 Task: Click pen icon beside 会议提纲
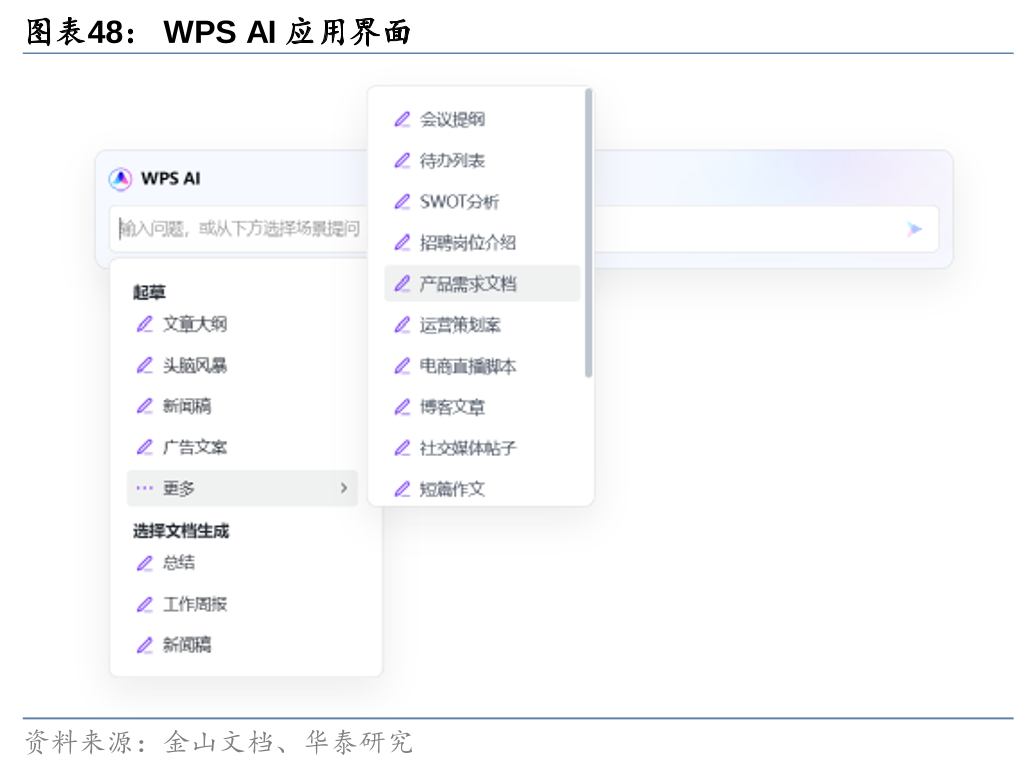pyautogui.click(x=402, y=119)
